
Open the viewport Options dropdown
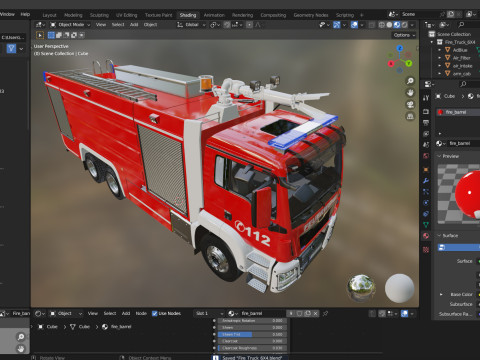tap(404, 35)
